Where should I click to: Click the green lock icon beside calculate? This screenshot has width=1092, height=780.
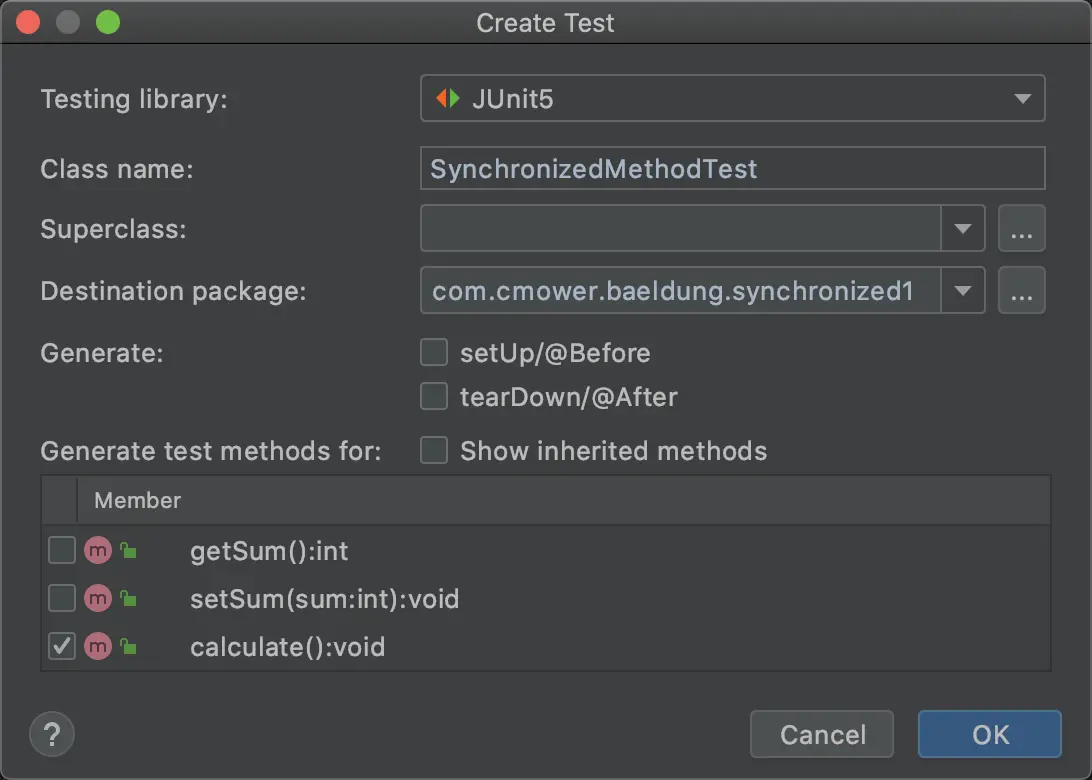tap(127, 647)
